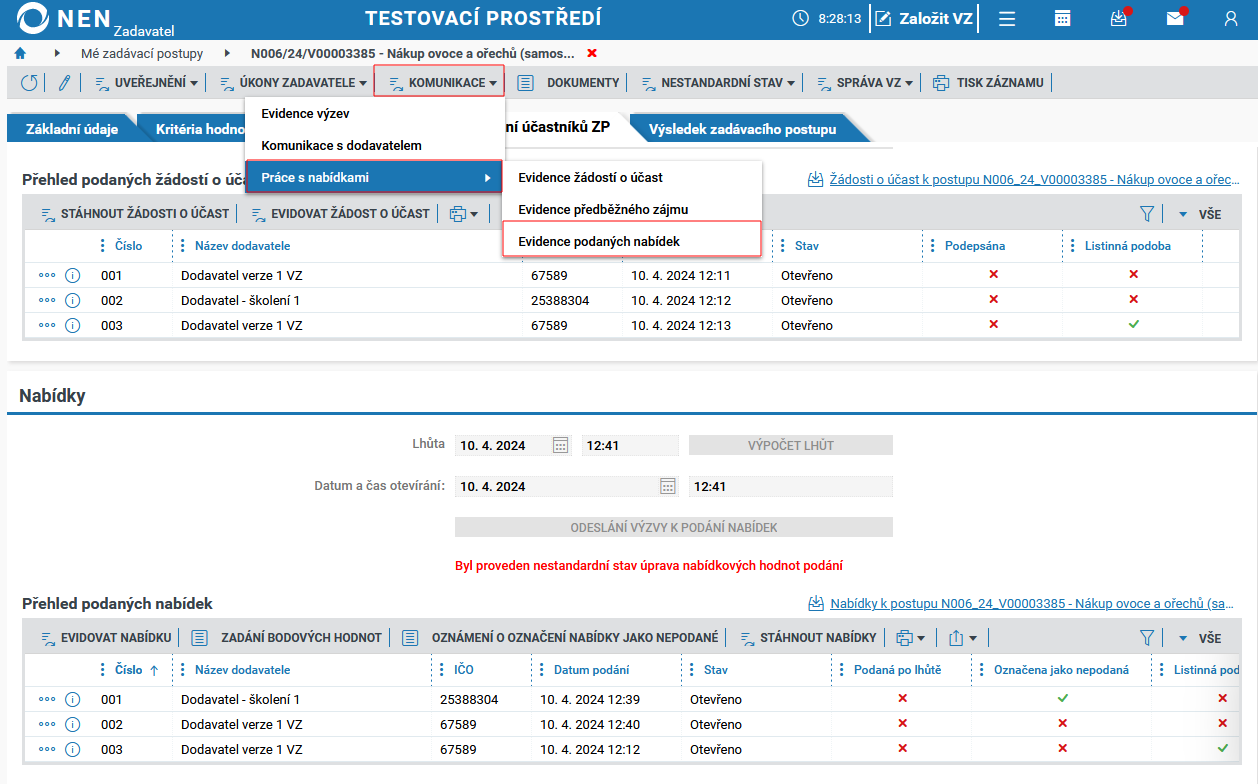Image resolution: width=1258 pixels, height=784 pixels.
Task: Click VÝPOČET LHŮT button
Action: tap(790, 445)
